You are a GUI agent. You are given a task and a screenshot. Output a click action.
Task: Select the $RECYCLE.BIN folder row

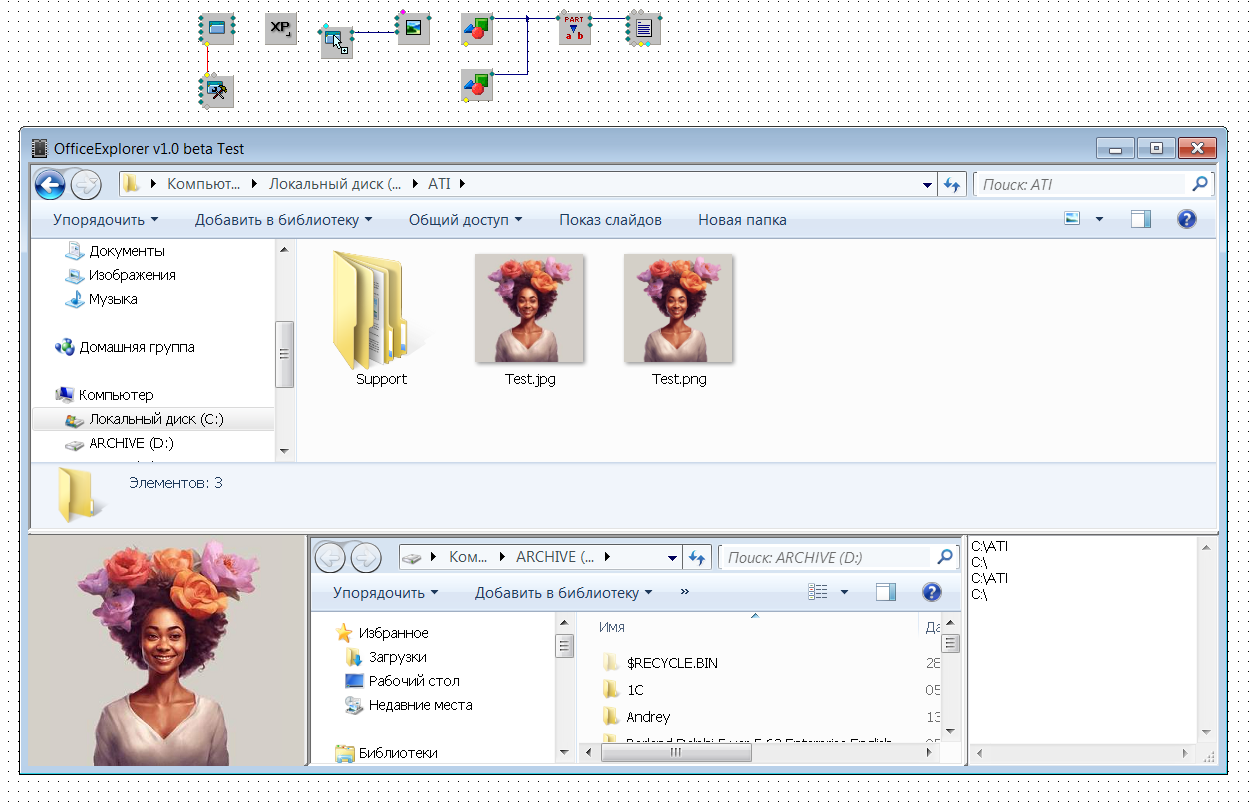(x=660, y=663)
